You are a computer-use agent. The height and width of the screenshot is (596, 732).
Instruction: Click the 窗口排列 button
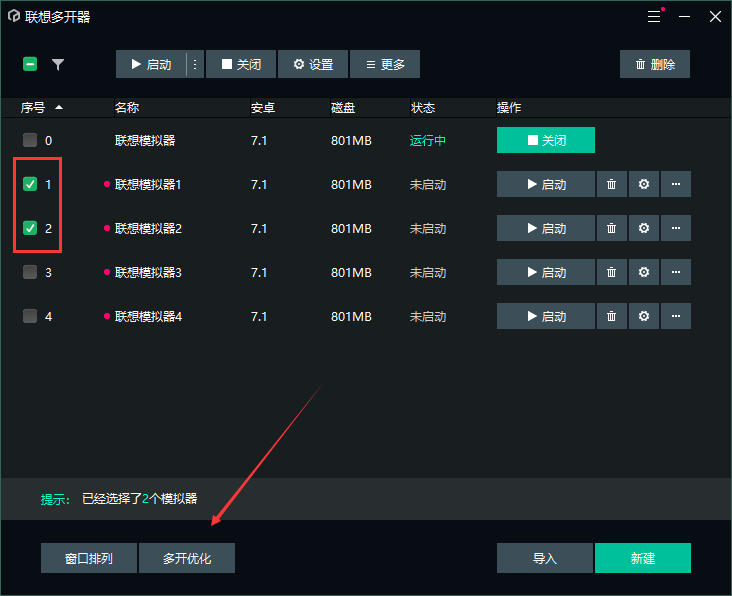pos(89,558)
